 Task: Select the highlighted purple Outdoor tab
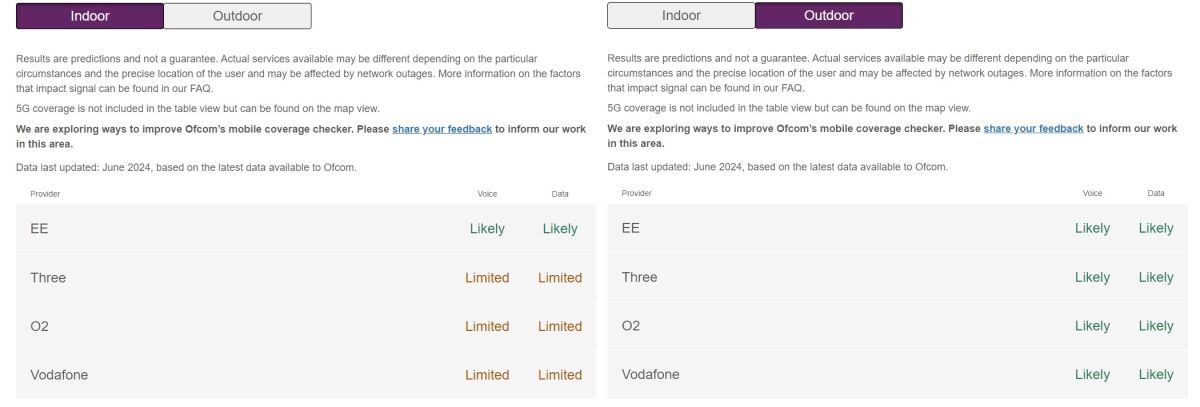828,16
